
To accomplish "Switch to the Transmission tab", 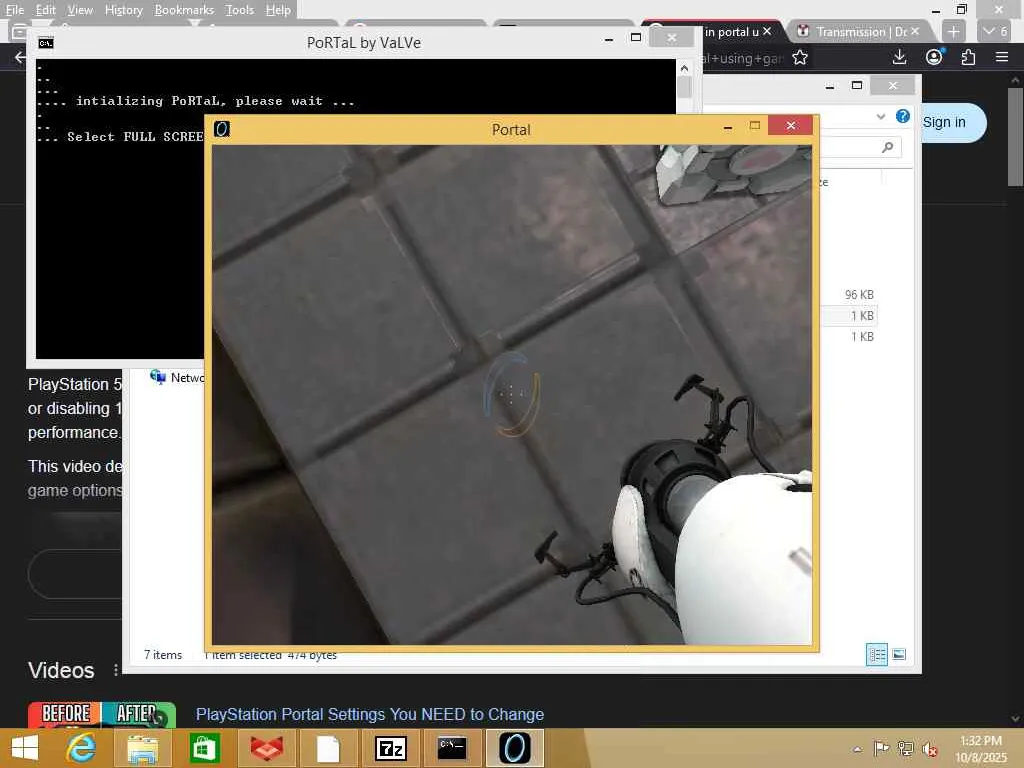I will pos(860,31).
